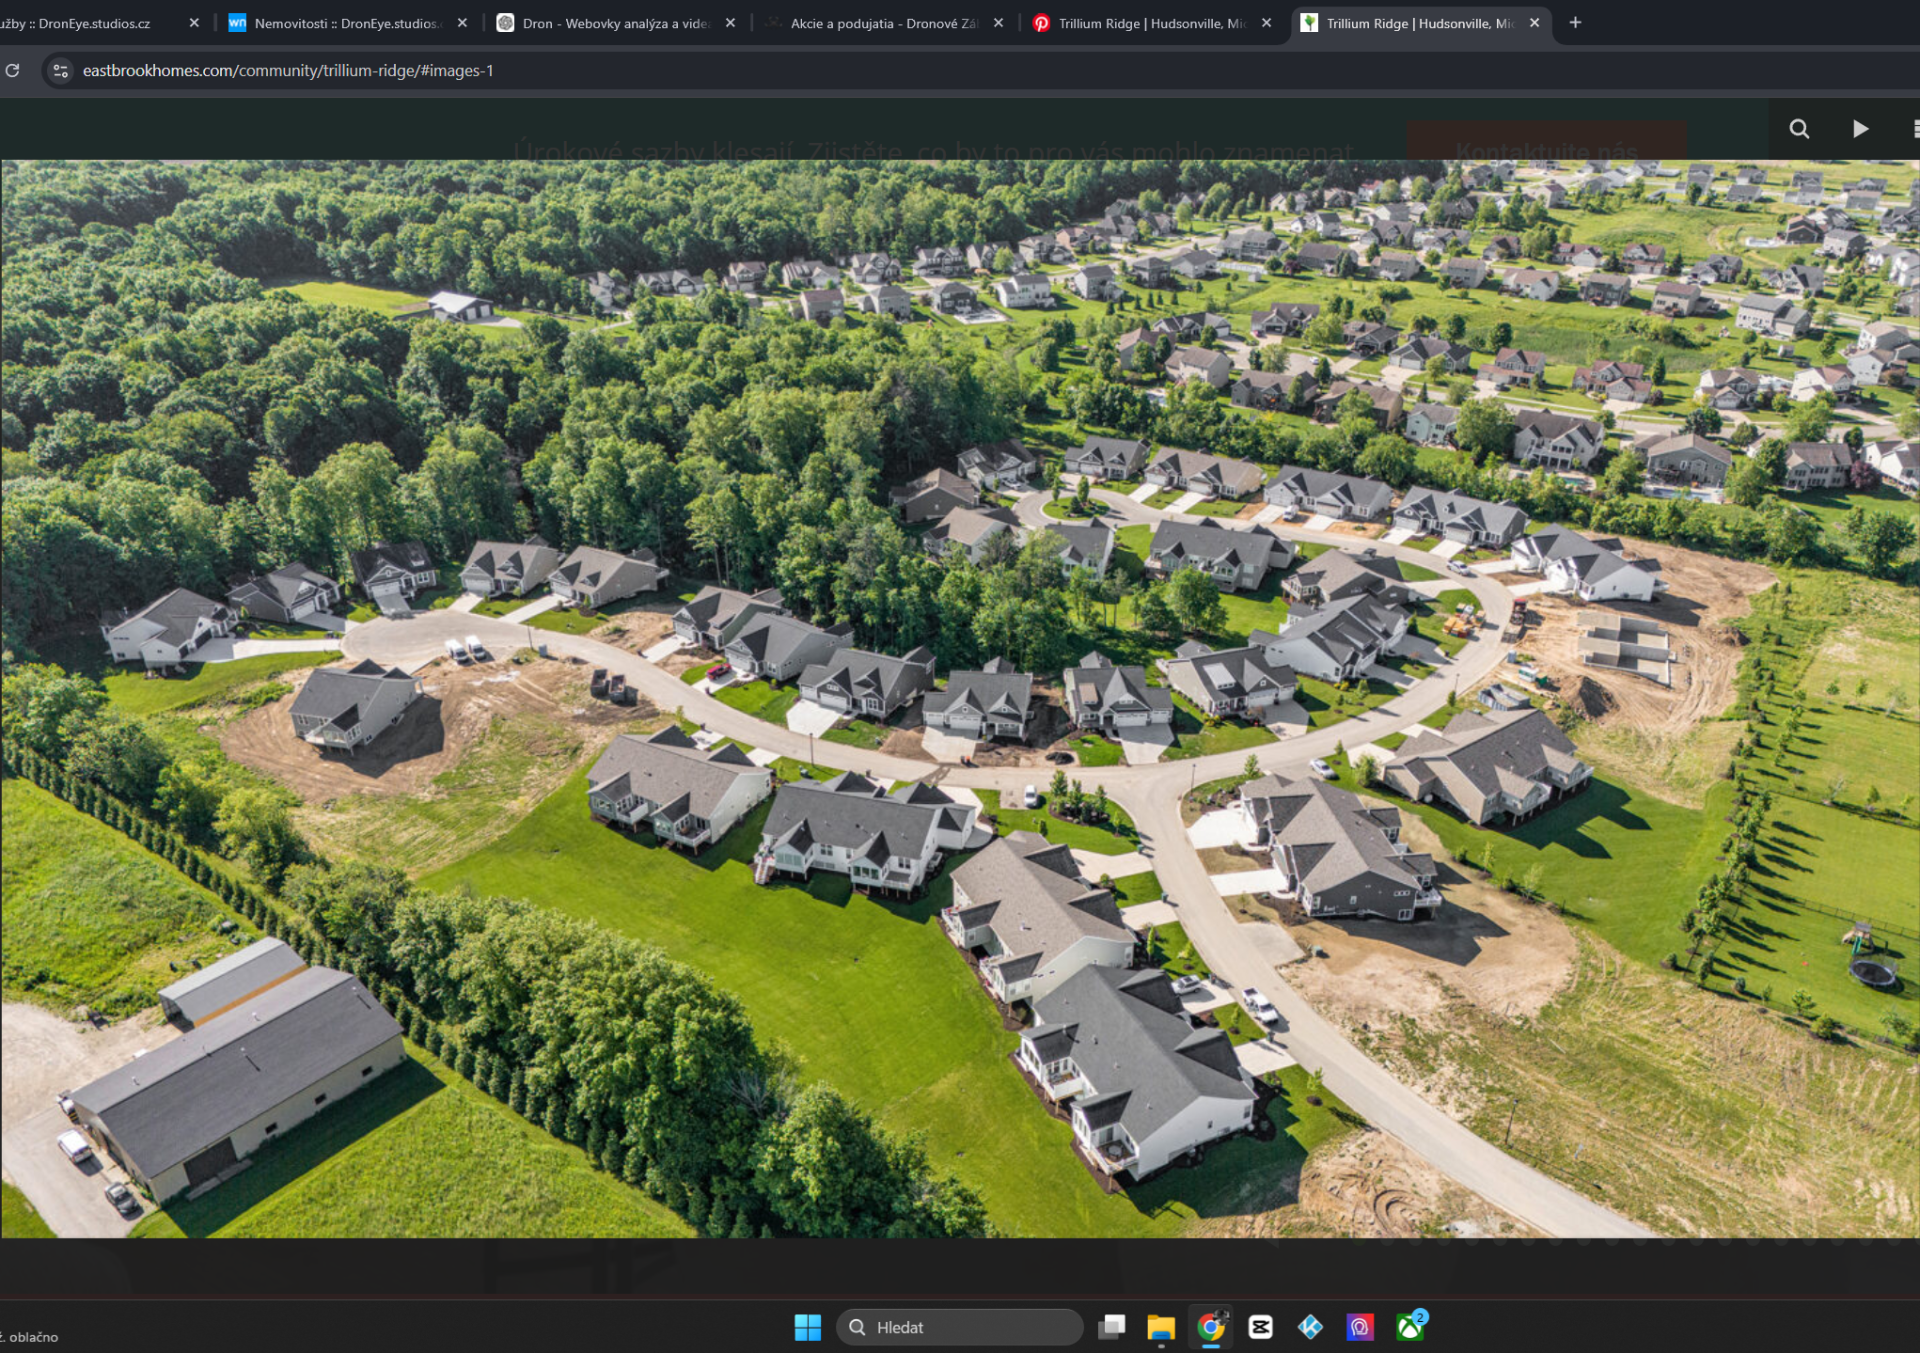
Task: Switch to Nemovitosti DronEye.studios tab
Action: 345,23
